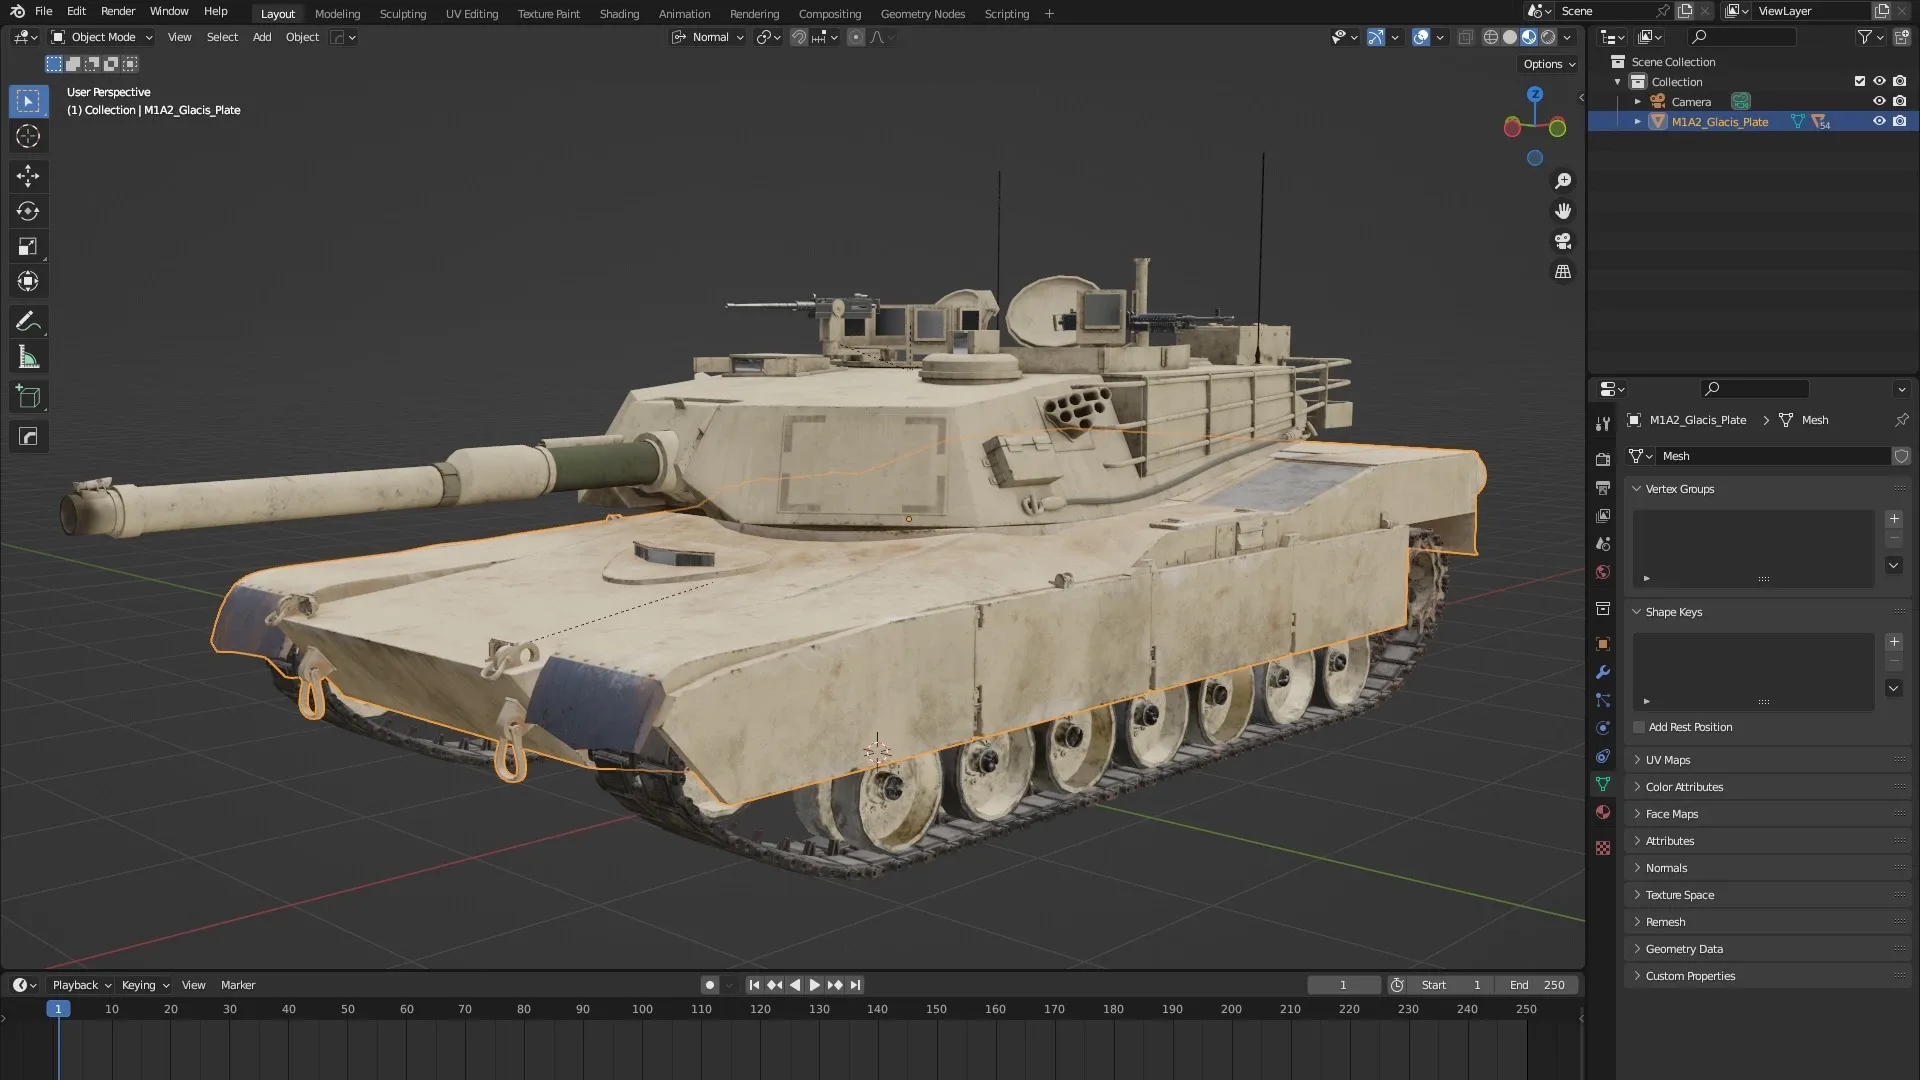Pick the Add Cube tool
The image size is (1920, 1080).
point(28,396)
